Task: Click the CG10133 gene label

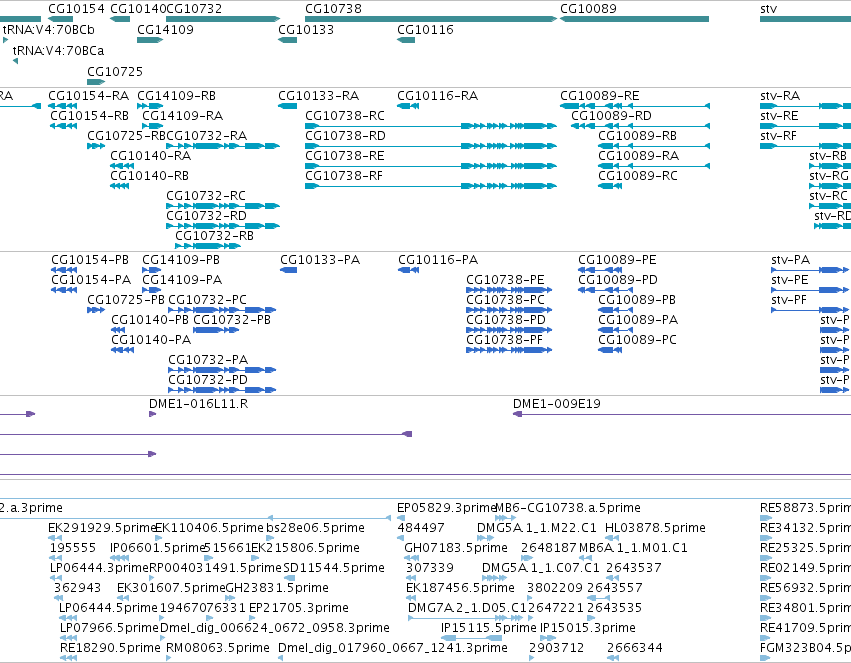Action: 306,29
